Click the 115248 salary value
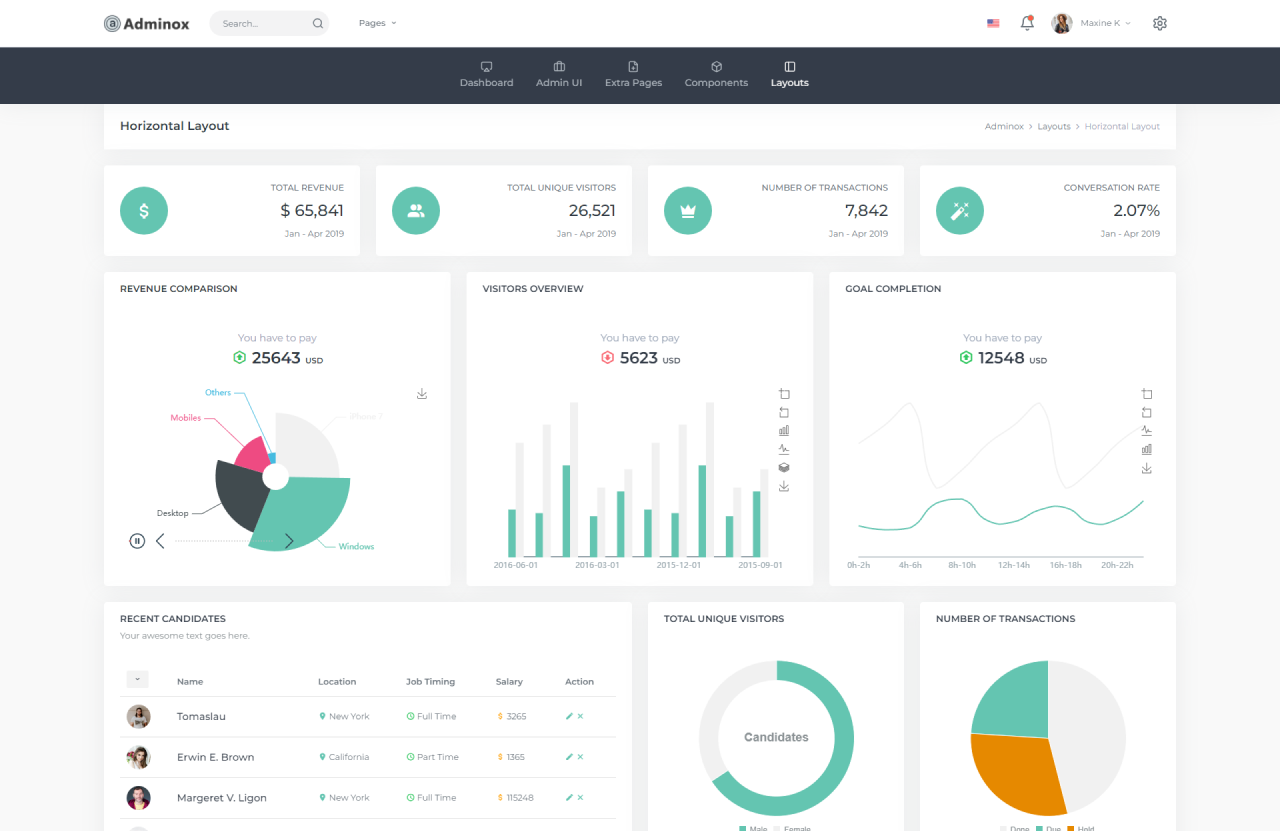The width and height of the screenshot is (1280, 831). pyautogui.click(x=516, y=798)
